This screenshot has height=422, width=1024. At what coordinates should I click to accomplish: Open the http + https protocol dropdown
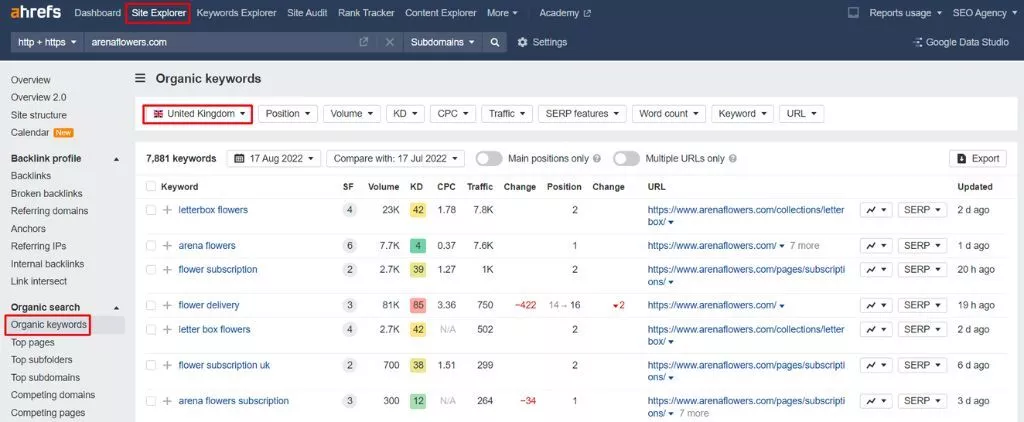click(47, 42)
